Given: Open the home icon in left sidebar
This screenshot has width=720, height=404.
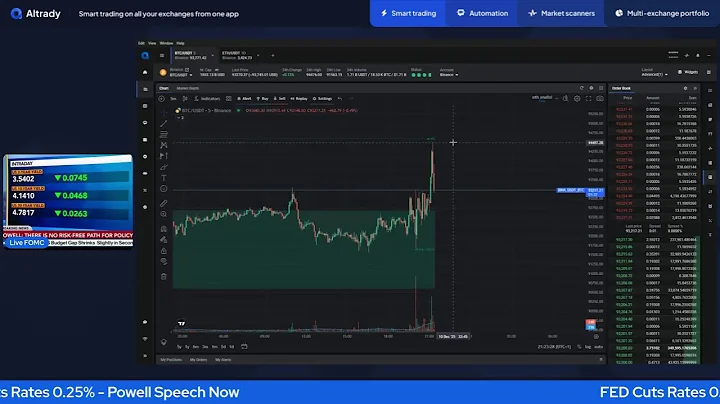Looking at the screenshot, I should 145,73.
